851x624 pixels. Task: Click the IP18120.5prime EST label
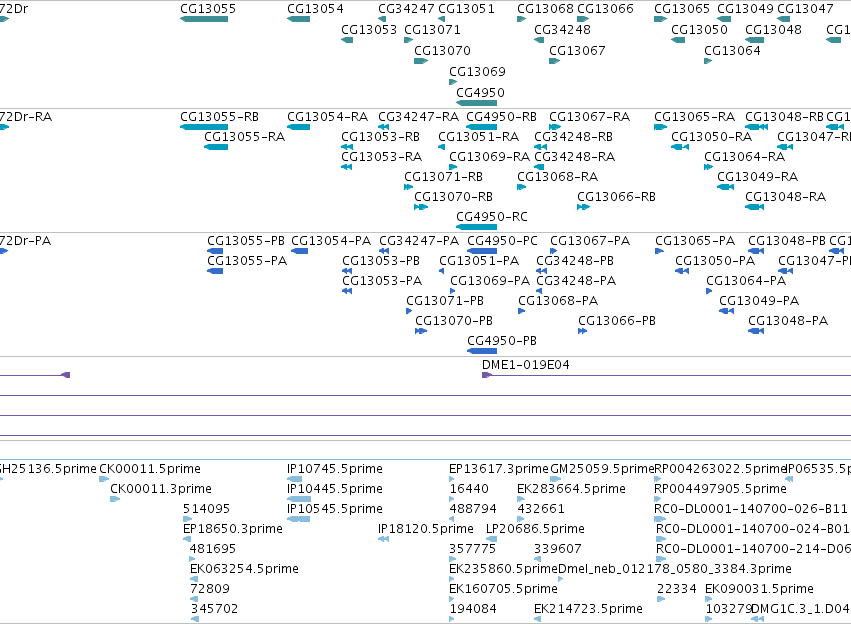pos(426,529)
